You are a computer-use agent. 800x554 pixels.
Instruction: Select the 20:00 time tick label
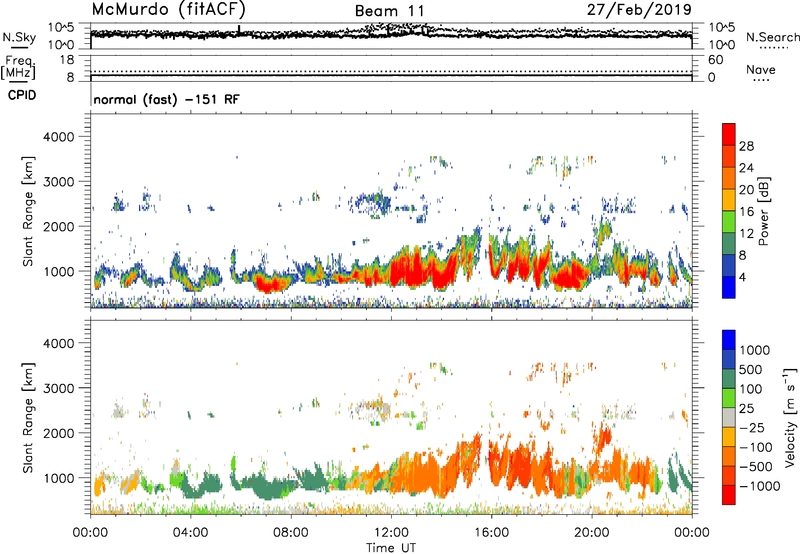591,533
